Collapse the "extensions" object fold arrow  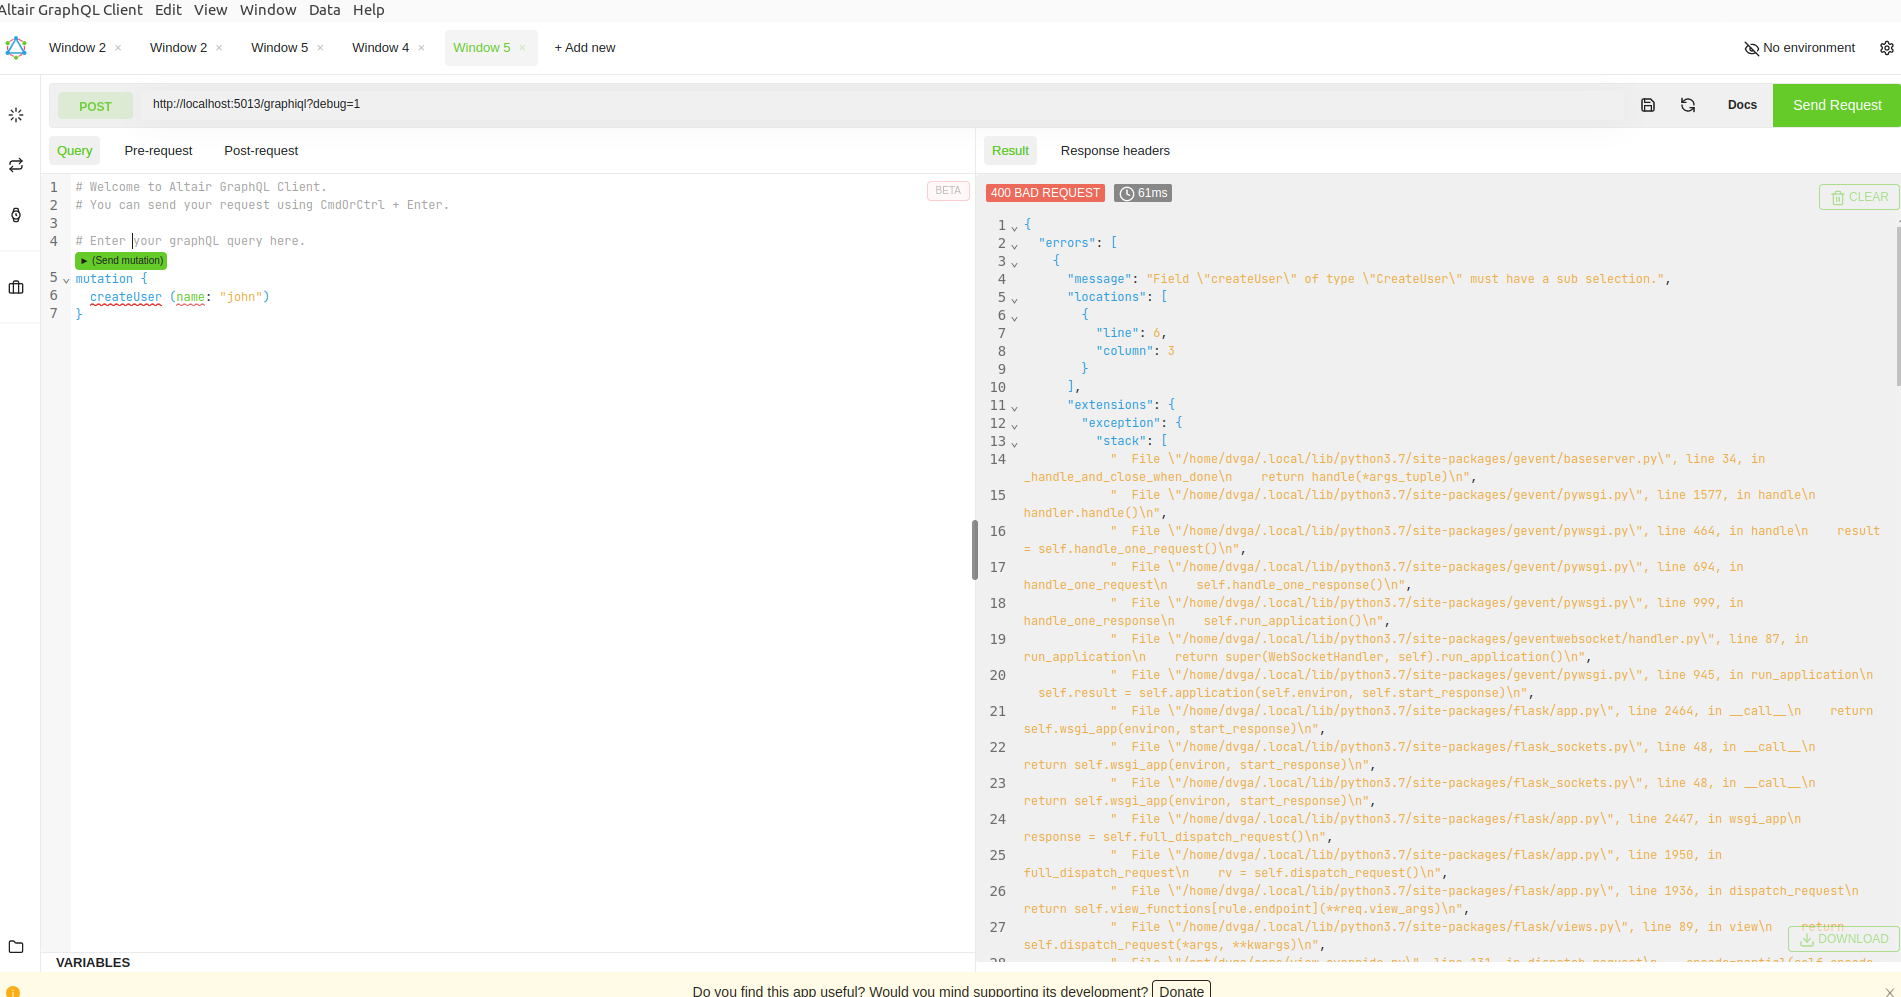(1014, 407)
